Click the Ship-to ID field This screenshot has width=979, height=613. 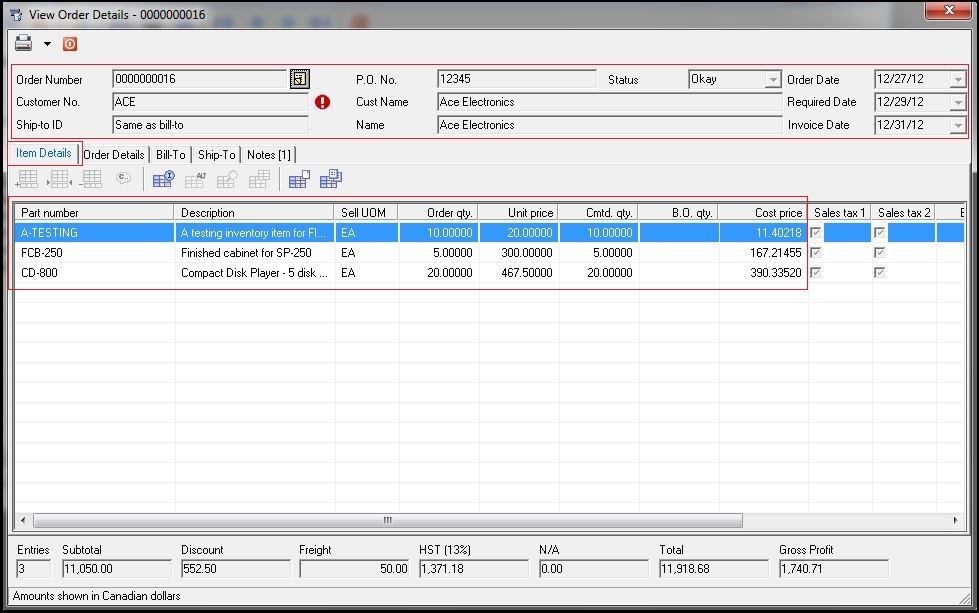pos(210,125)
